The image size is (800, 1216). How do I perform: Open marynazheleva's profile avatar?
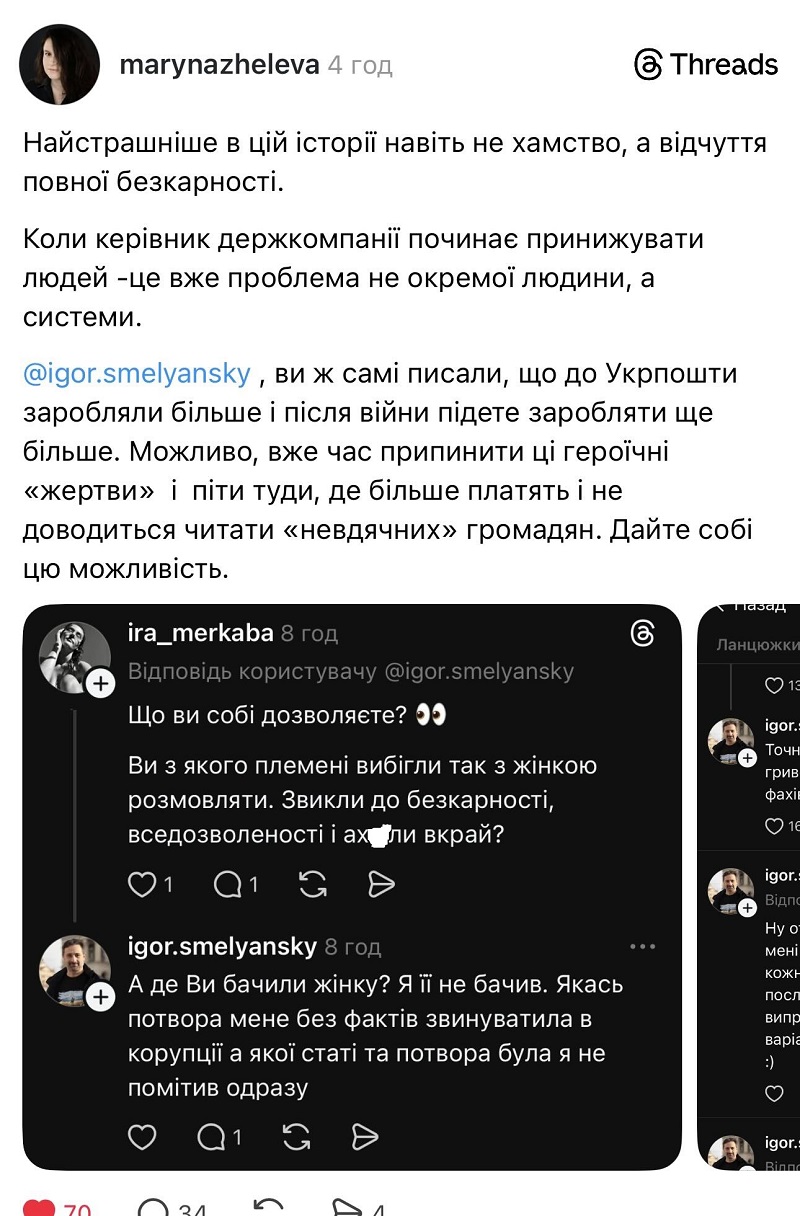pyautogui.click(x=60, y=65)
